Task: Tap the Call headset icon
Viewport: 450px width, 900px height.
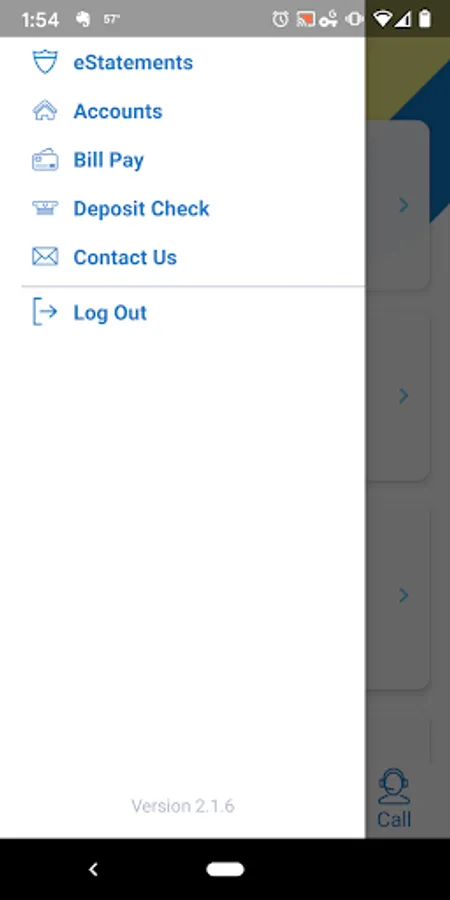Action: (394, 786)
